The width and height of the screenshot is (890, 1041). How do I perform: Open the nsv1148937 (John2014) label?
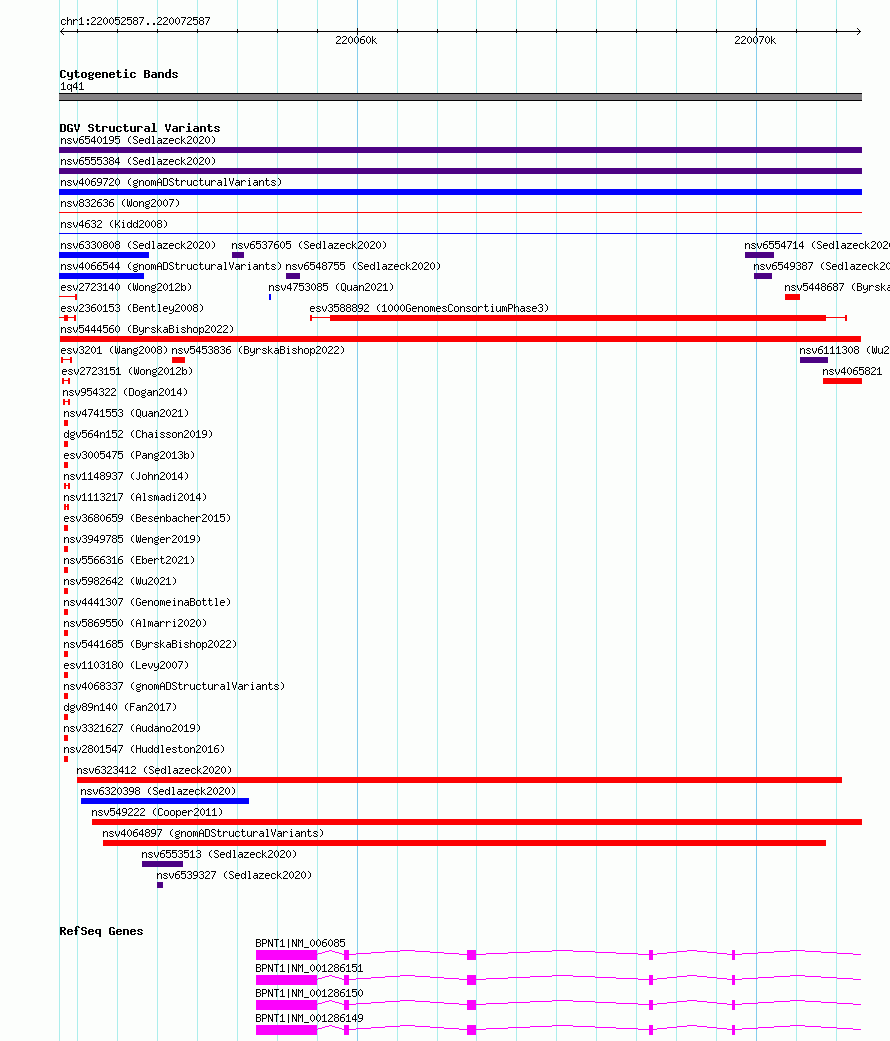[126, 477]
